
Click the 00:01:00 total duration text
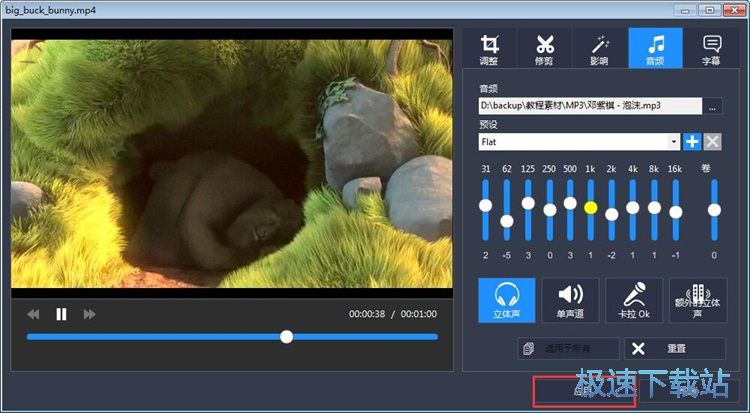(419, 314)
